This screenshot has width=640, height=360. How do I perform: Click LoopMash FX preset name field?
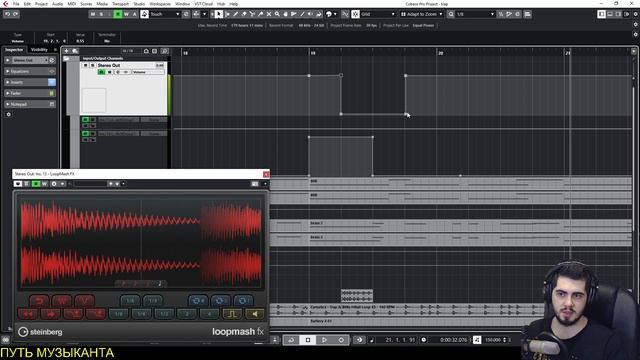(90, 184)
